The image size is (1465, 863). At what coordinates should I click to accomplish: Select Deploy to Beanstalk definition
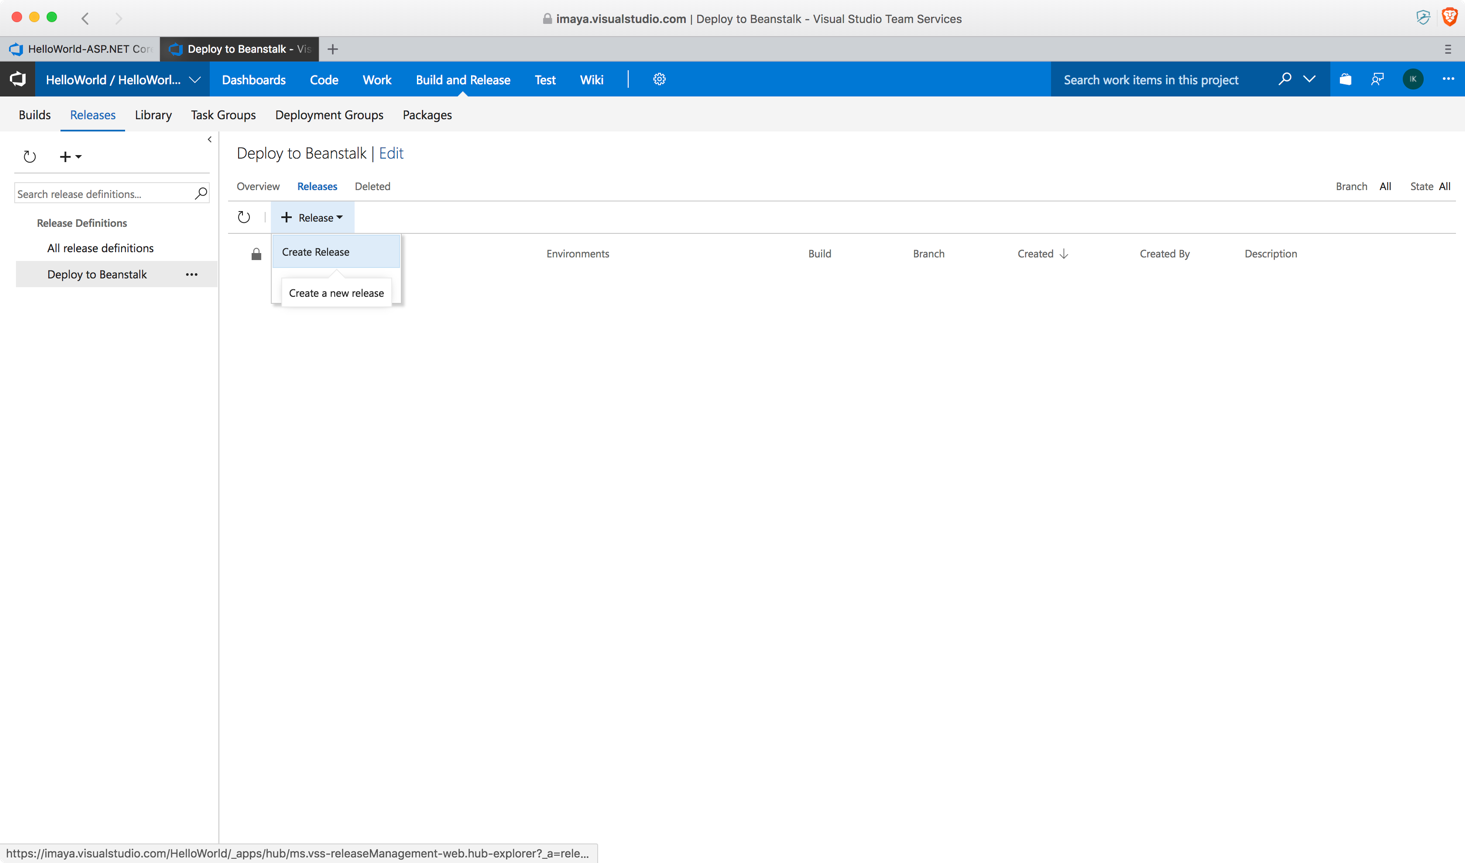97,274
